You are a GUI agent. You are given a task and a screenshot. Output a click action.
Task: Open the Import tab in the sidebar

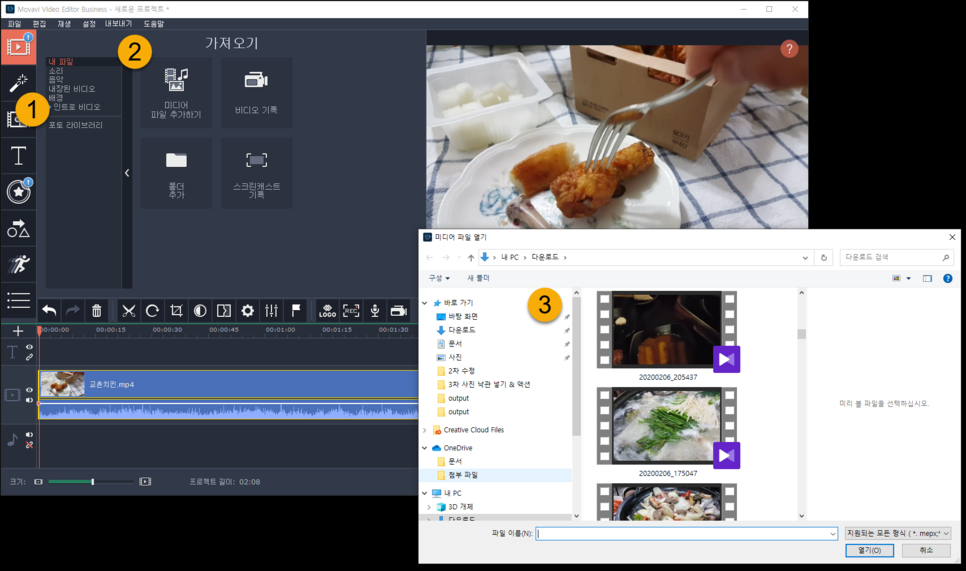18,47
